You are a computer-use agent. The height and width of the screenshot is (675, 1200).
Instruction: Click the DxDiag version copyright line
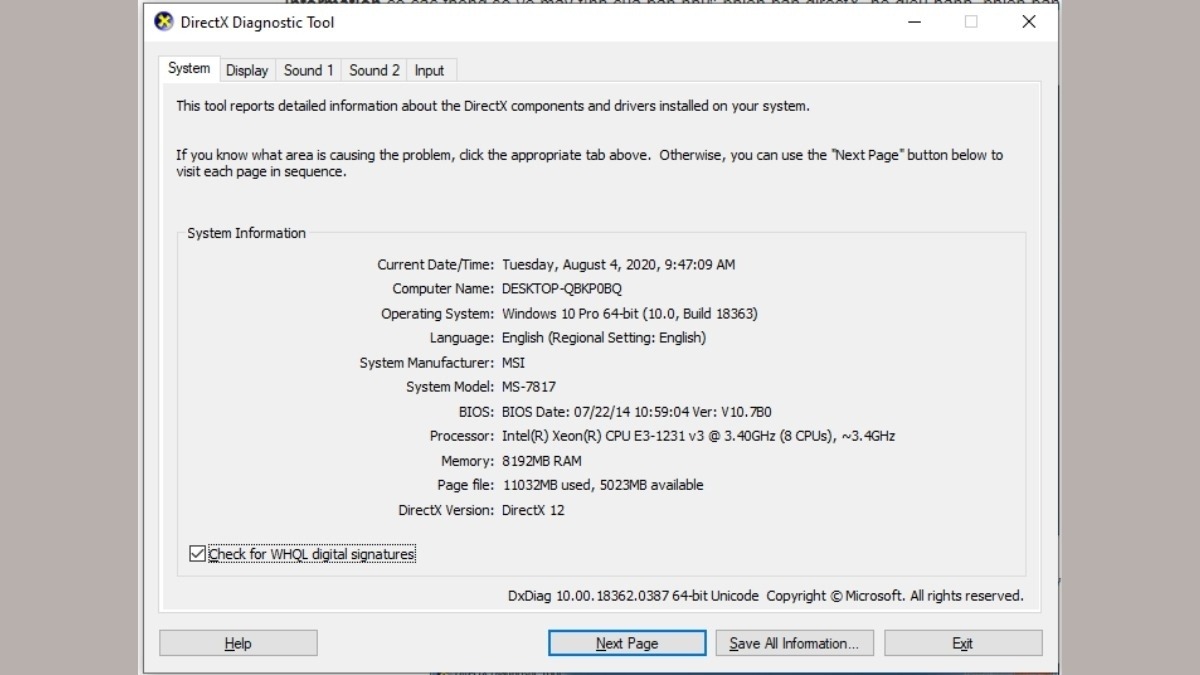[766, 596]
